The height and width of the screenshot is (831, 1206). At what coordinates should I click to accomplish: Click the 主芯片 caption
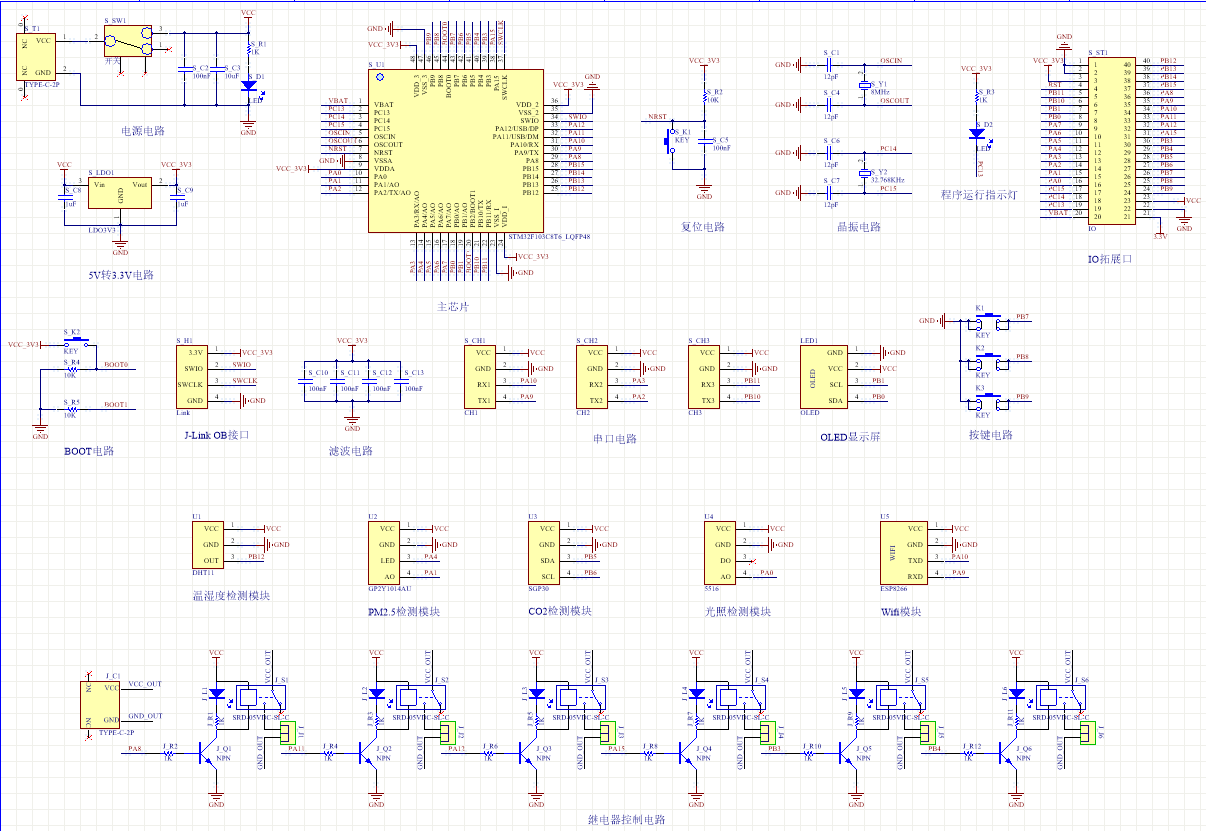(x=453, y=306)
